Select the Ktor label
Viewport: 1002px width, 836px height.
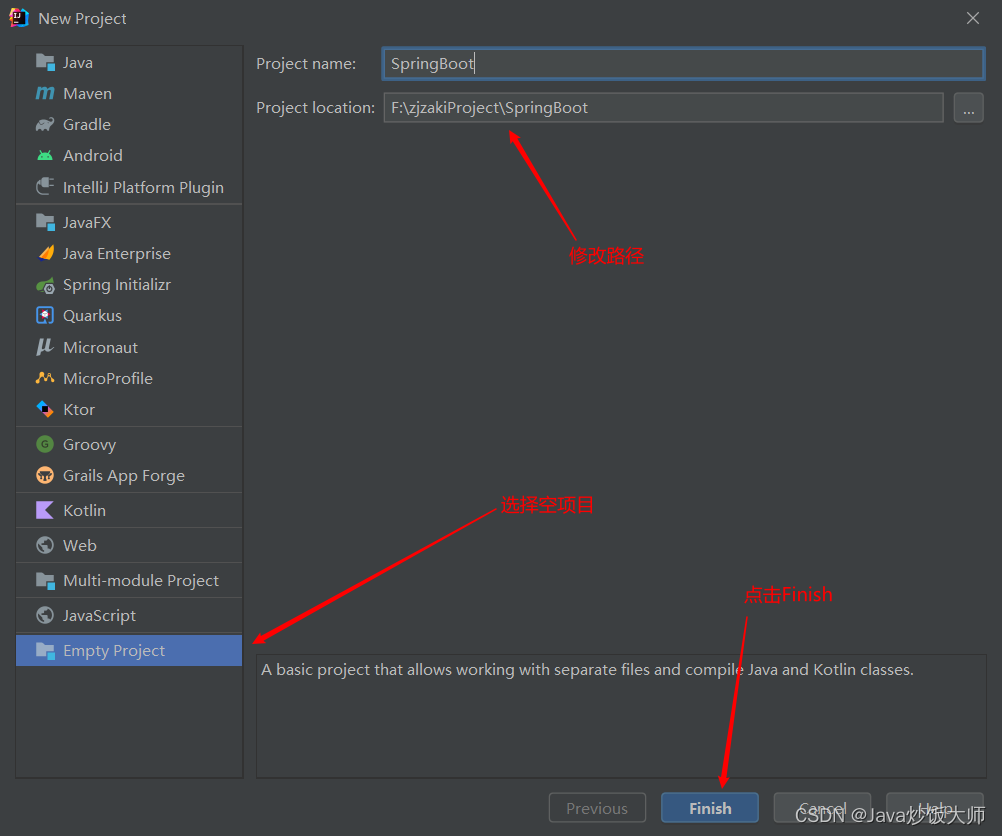(x=79, y=409)
